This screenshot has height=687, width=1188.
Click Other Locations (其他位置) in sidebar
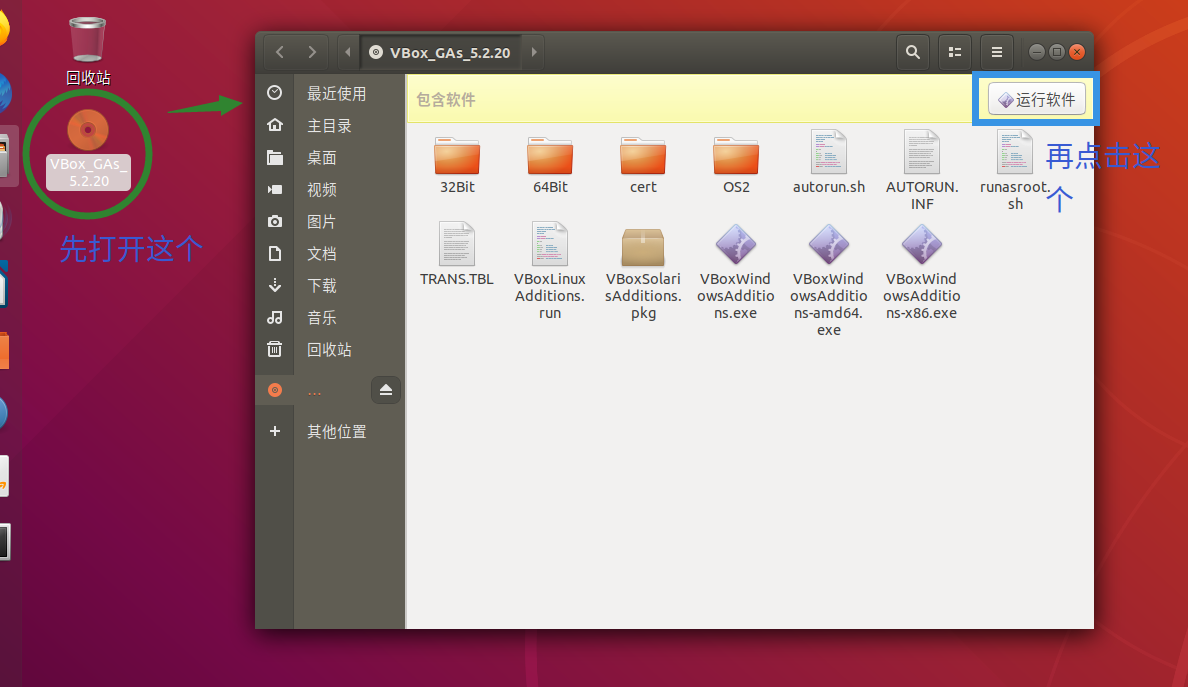coord(336,432)
